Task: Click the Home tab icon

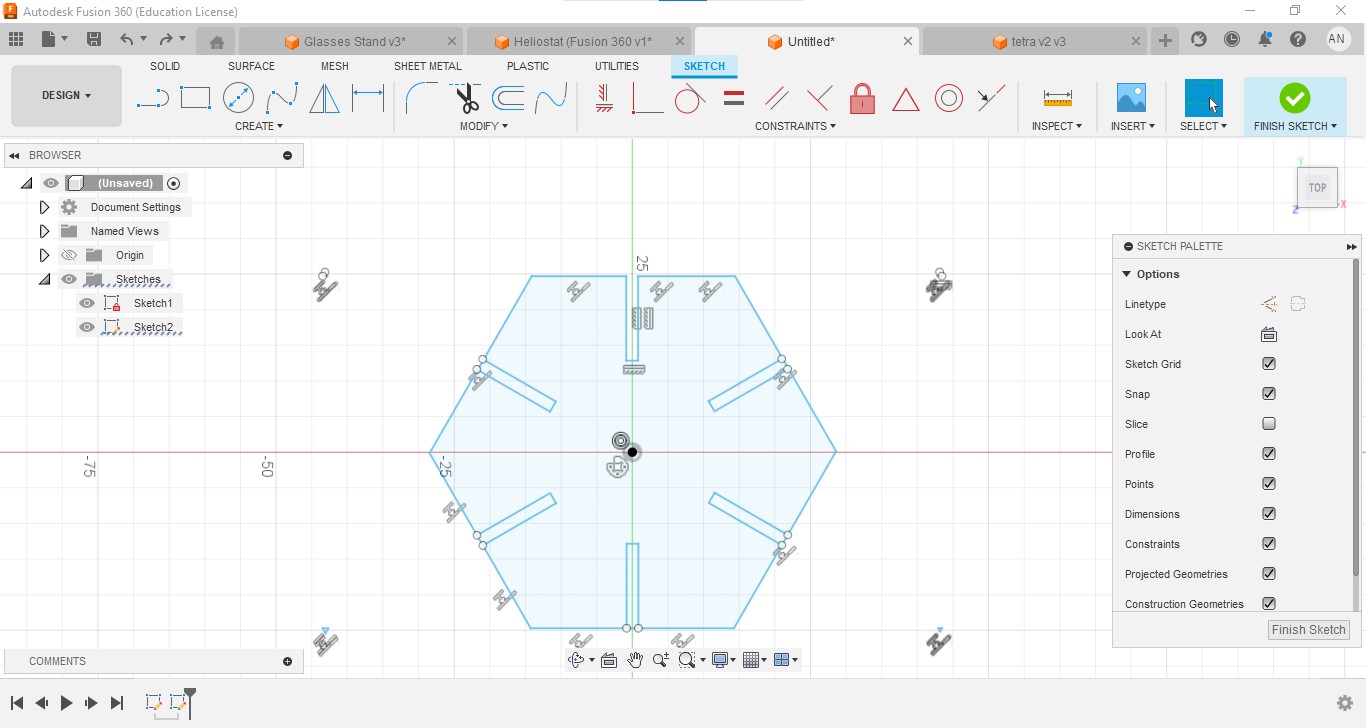Action: 216,42
